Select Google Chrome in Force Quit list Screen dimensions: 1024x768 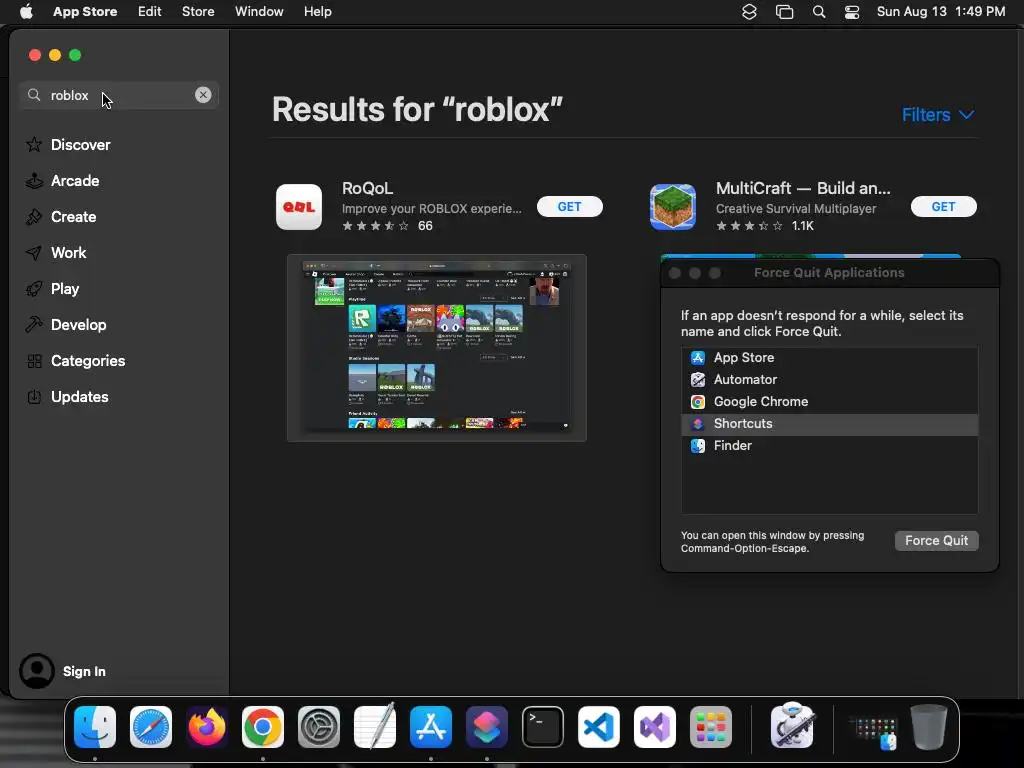click(829, 402)
